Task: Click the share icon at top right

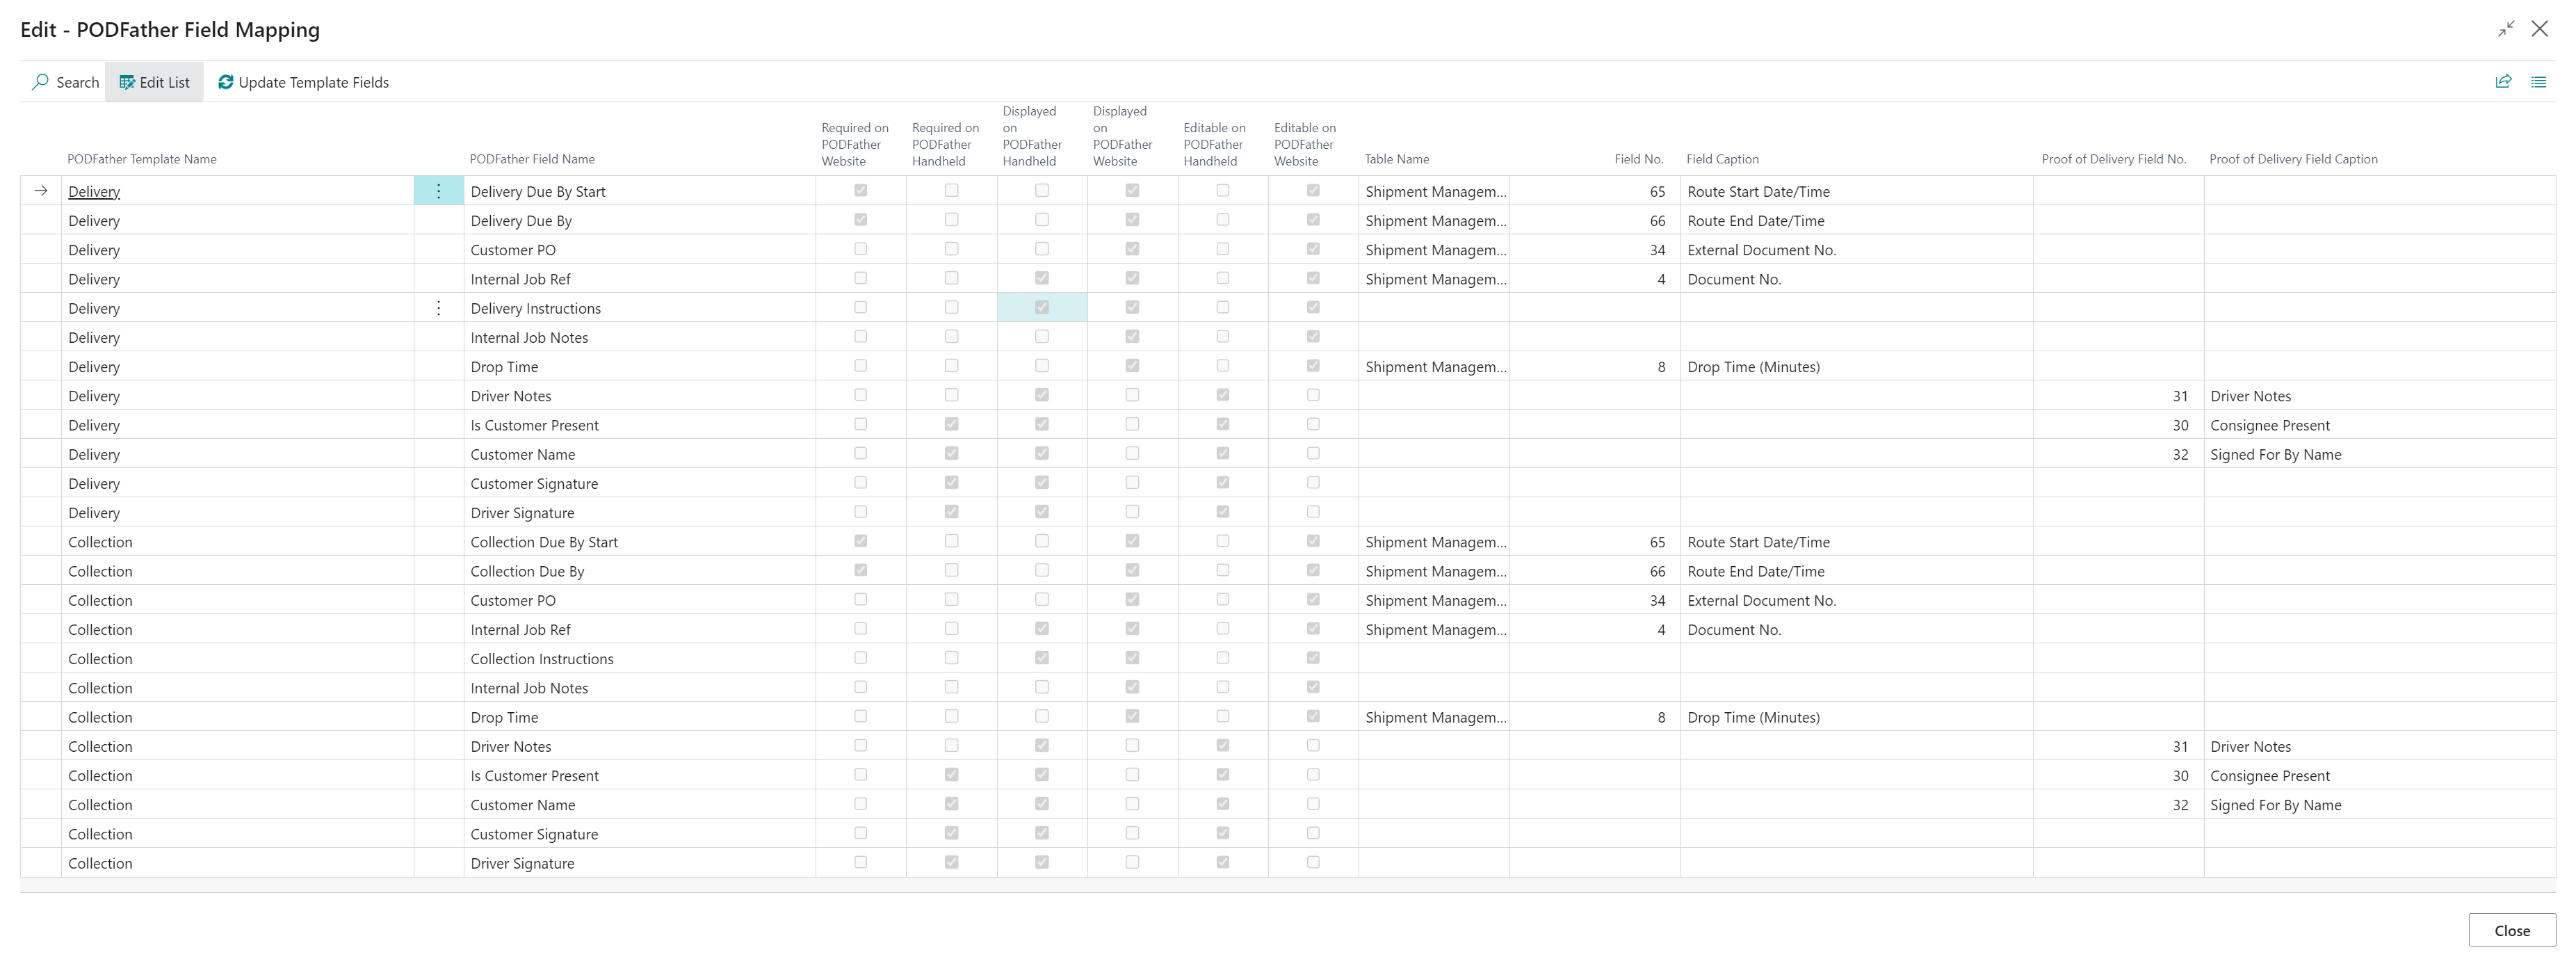Action: click(x=2503, y=82)
